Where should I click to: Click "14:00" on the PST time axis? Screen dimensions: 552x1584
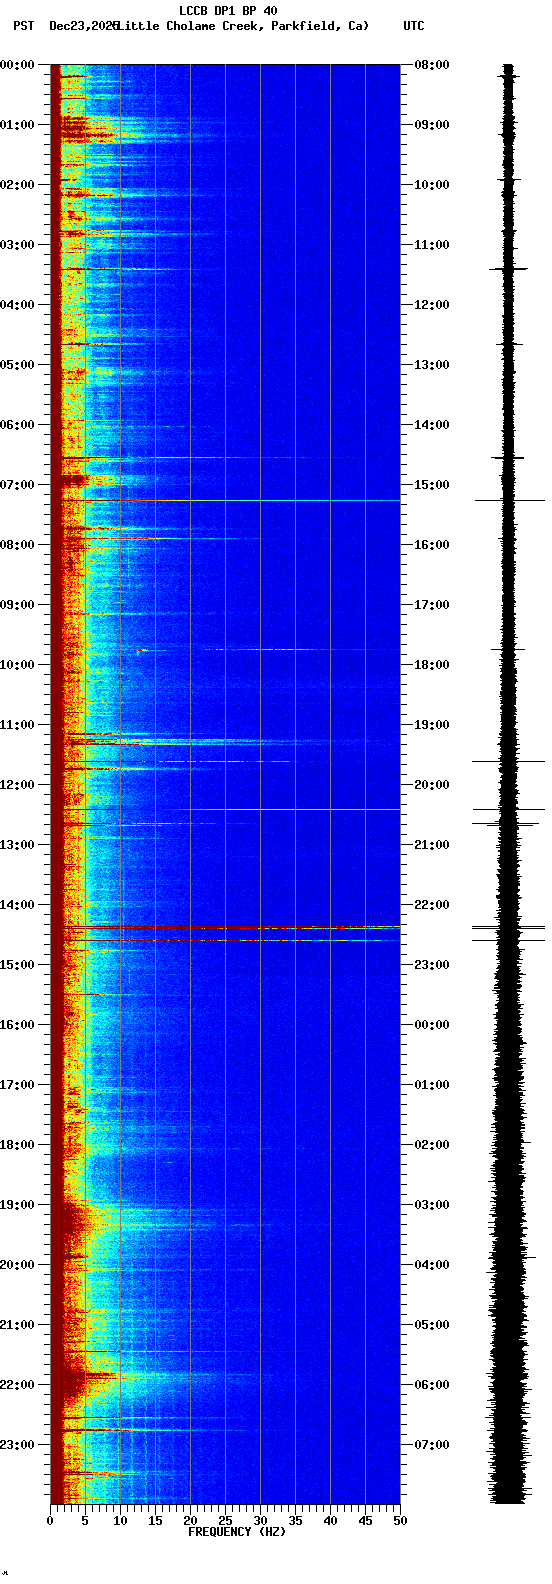(18, 905)
